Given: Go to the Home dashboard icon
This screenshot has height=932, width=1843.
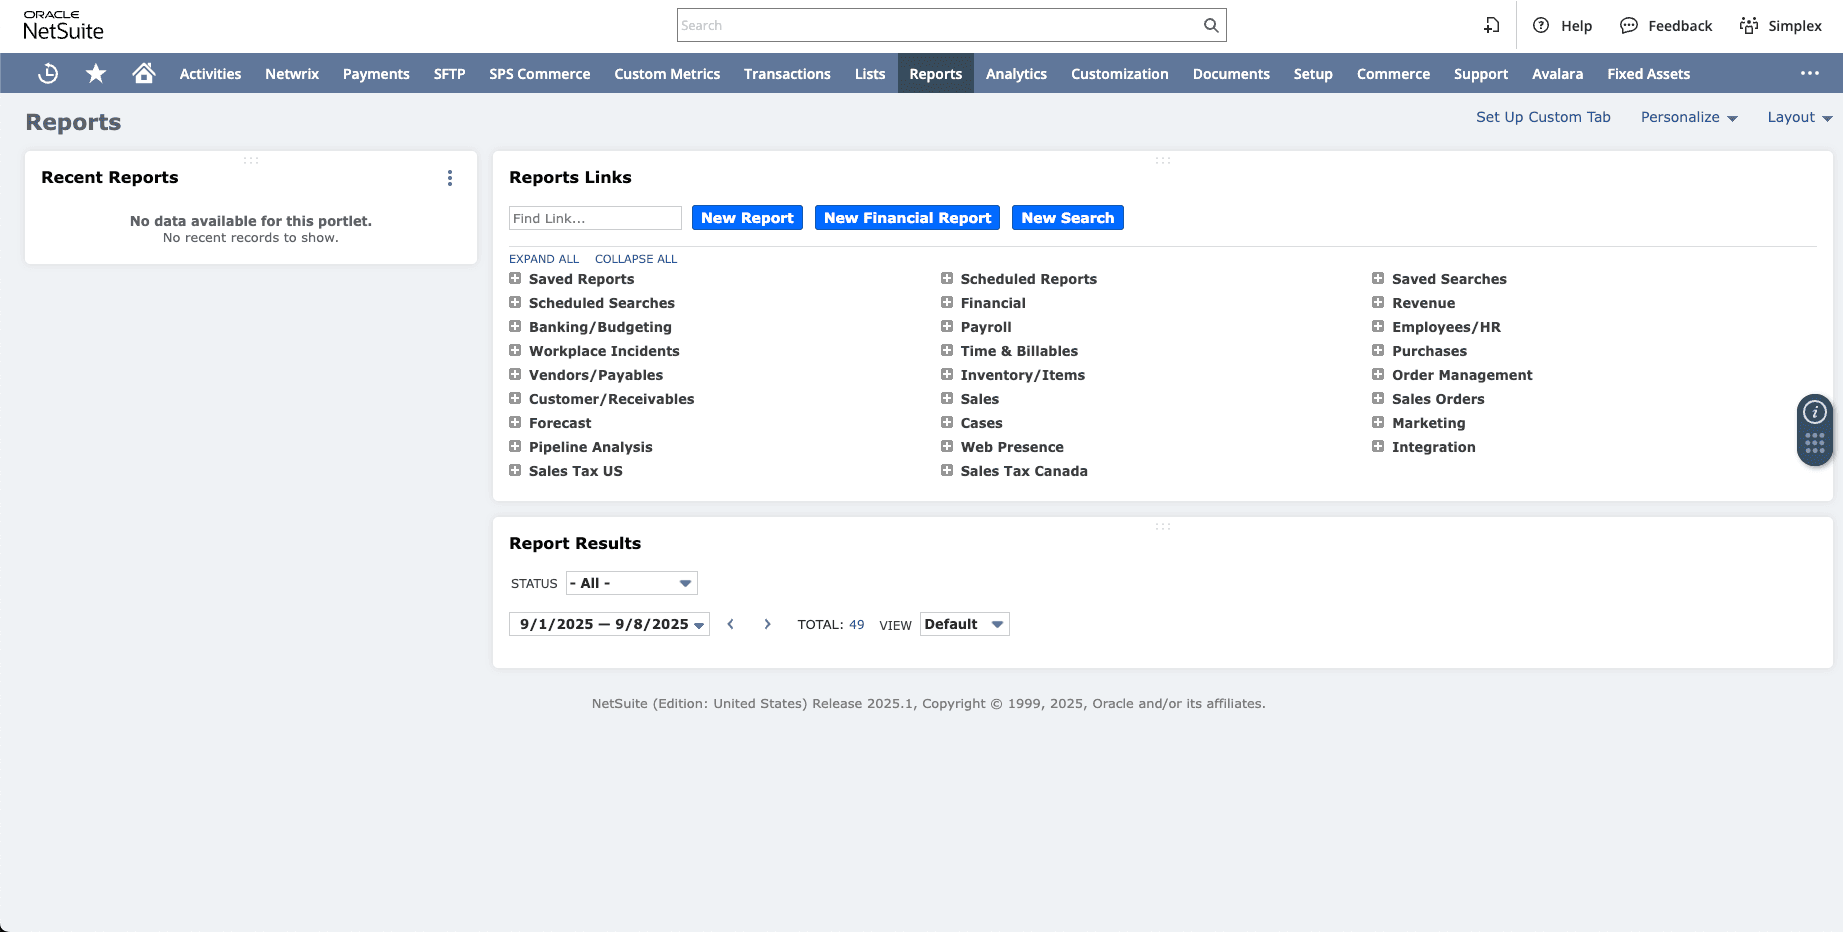Looking at the screenshot, I should (144, 74).
